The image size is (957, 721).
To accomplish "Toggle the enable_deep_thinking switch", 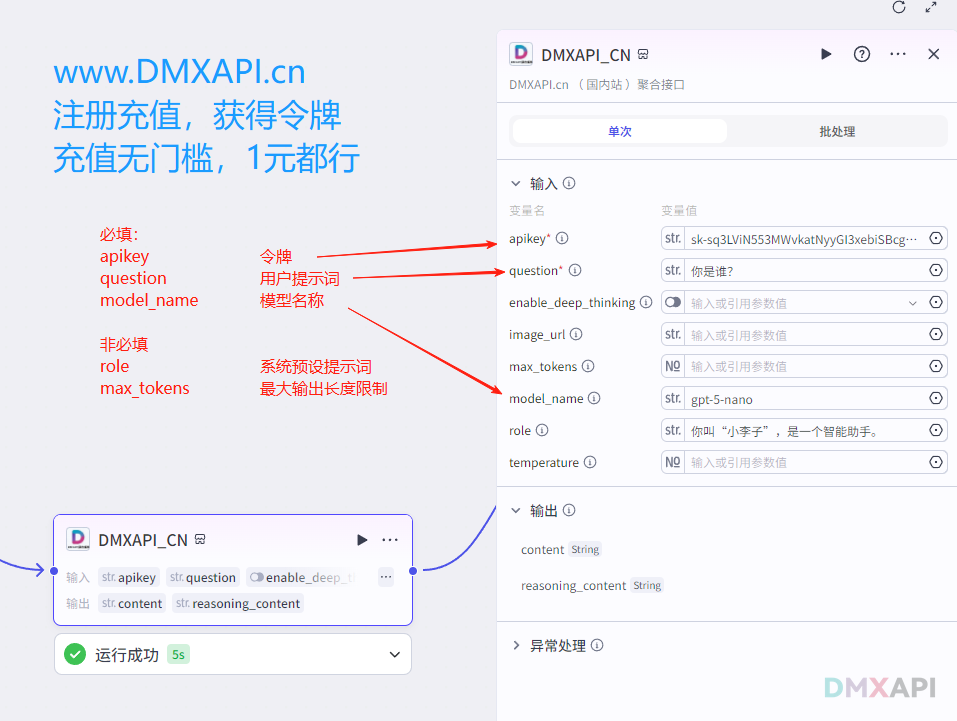I will pos(673,302).
